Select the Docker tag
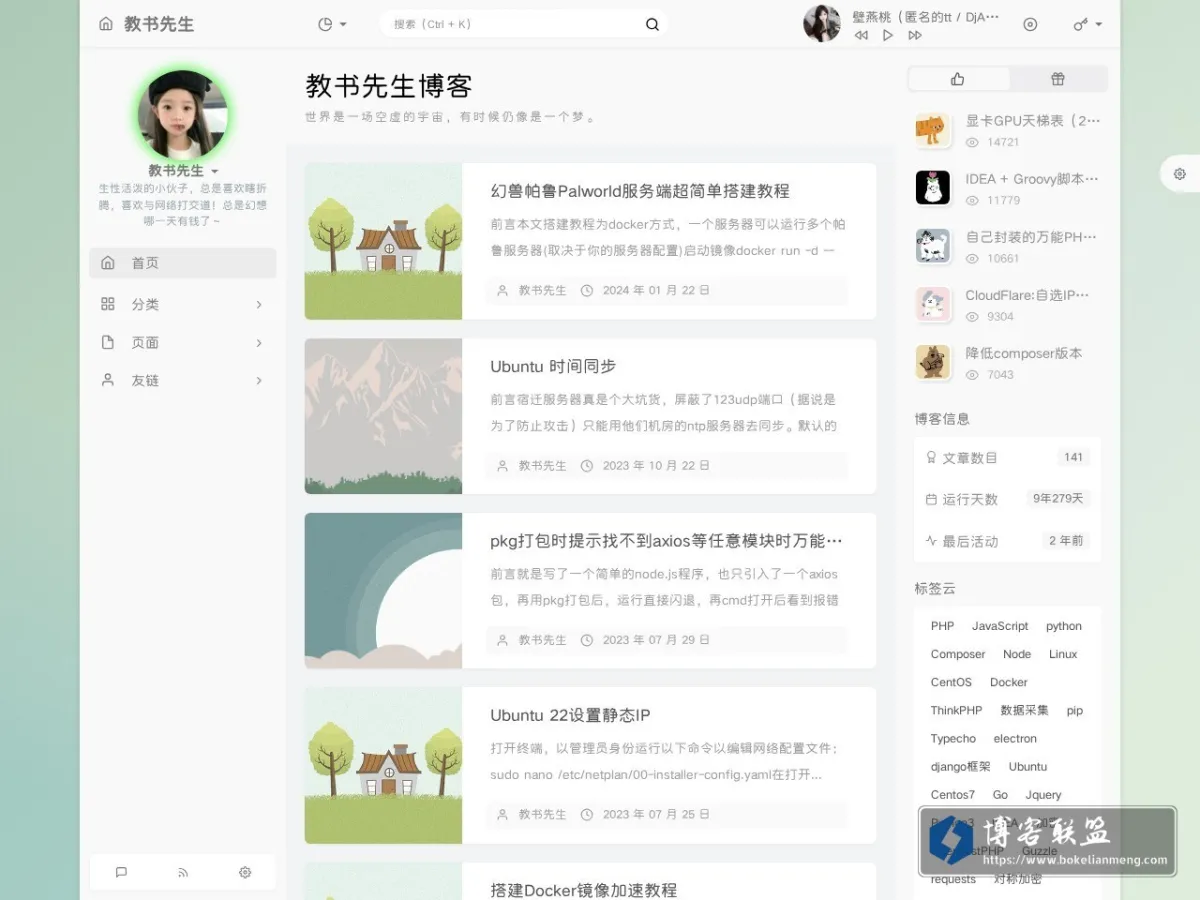This screenshot has width=1200, height=900. point(1009,682)
